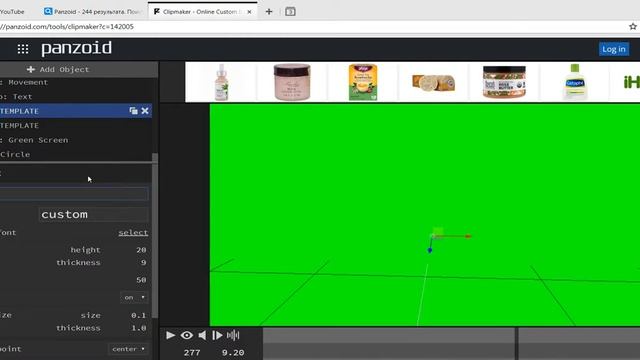Image resolution: width=640 pixels, height=360 pixels.
Task: Click the properties panel scrollbar
Action: [155, 237]
